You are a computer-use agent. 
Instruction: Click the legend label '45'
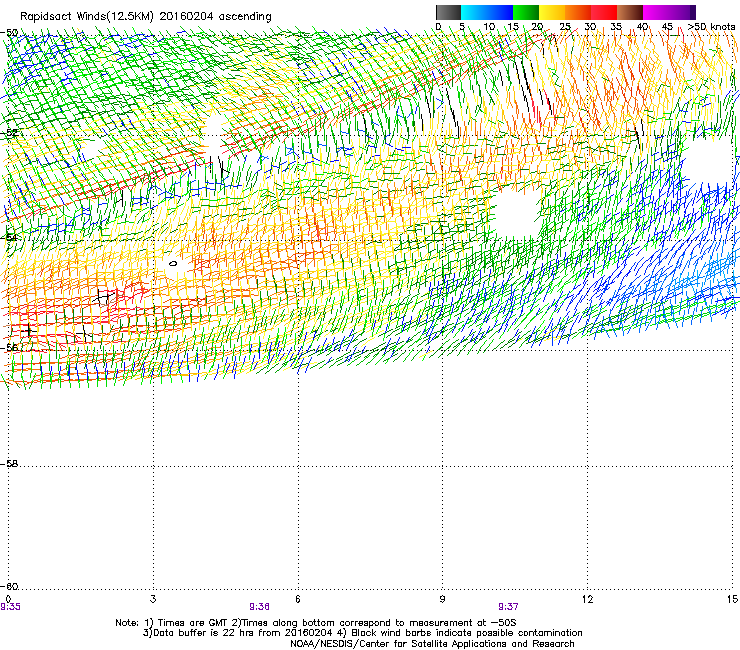tap(667, 27)
